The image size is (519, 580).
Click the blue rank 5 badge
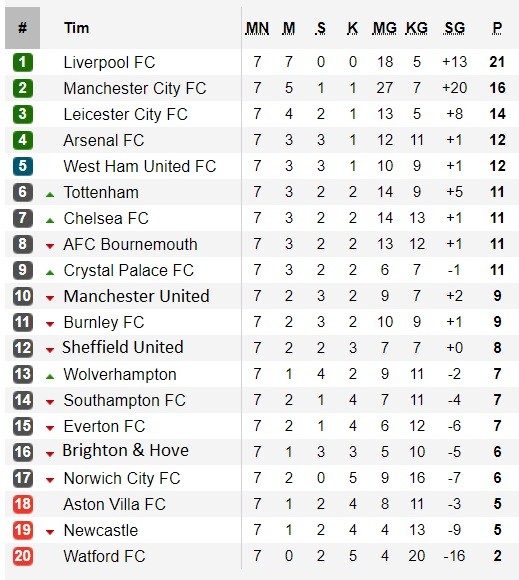click(x=23, y=166)
